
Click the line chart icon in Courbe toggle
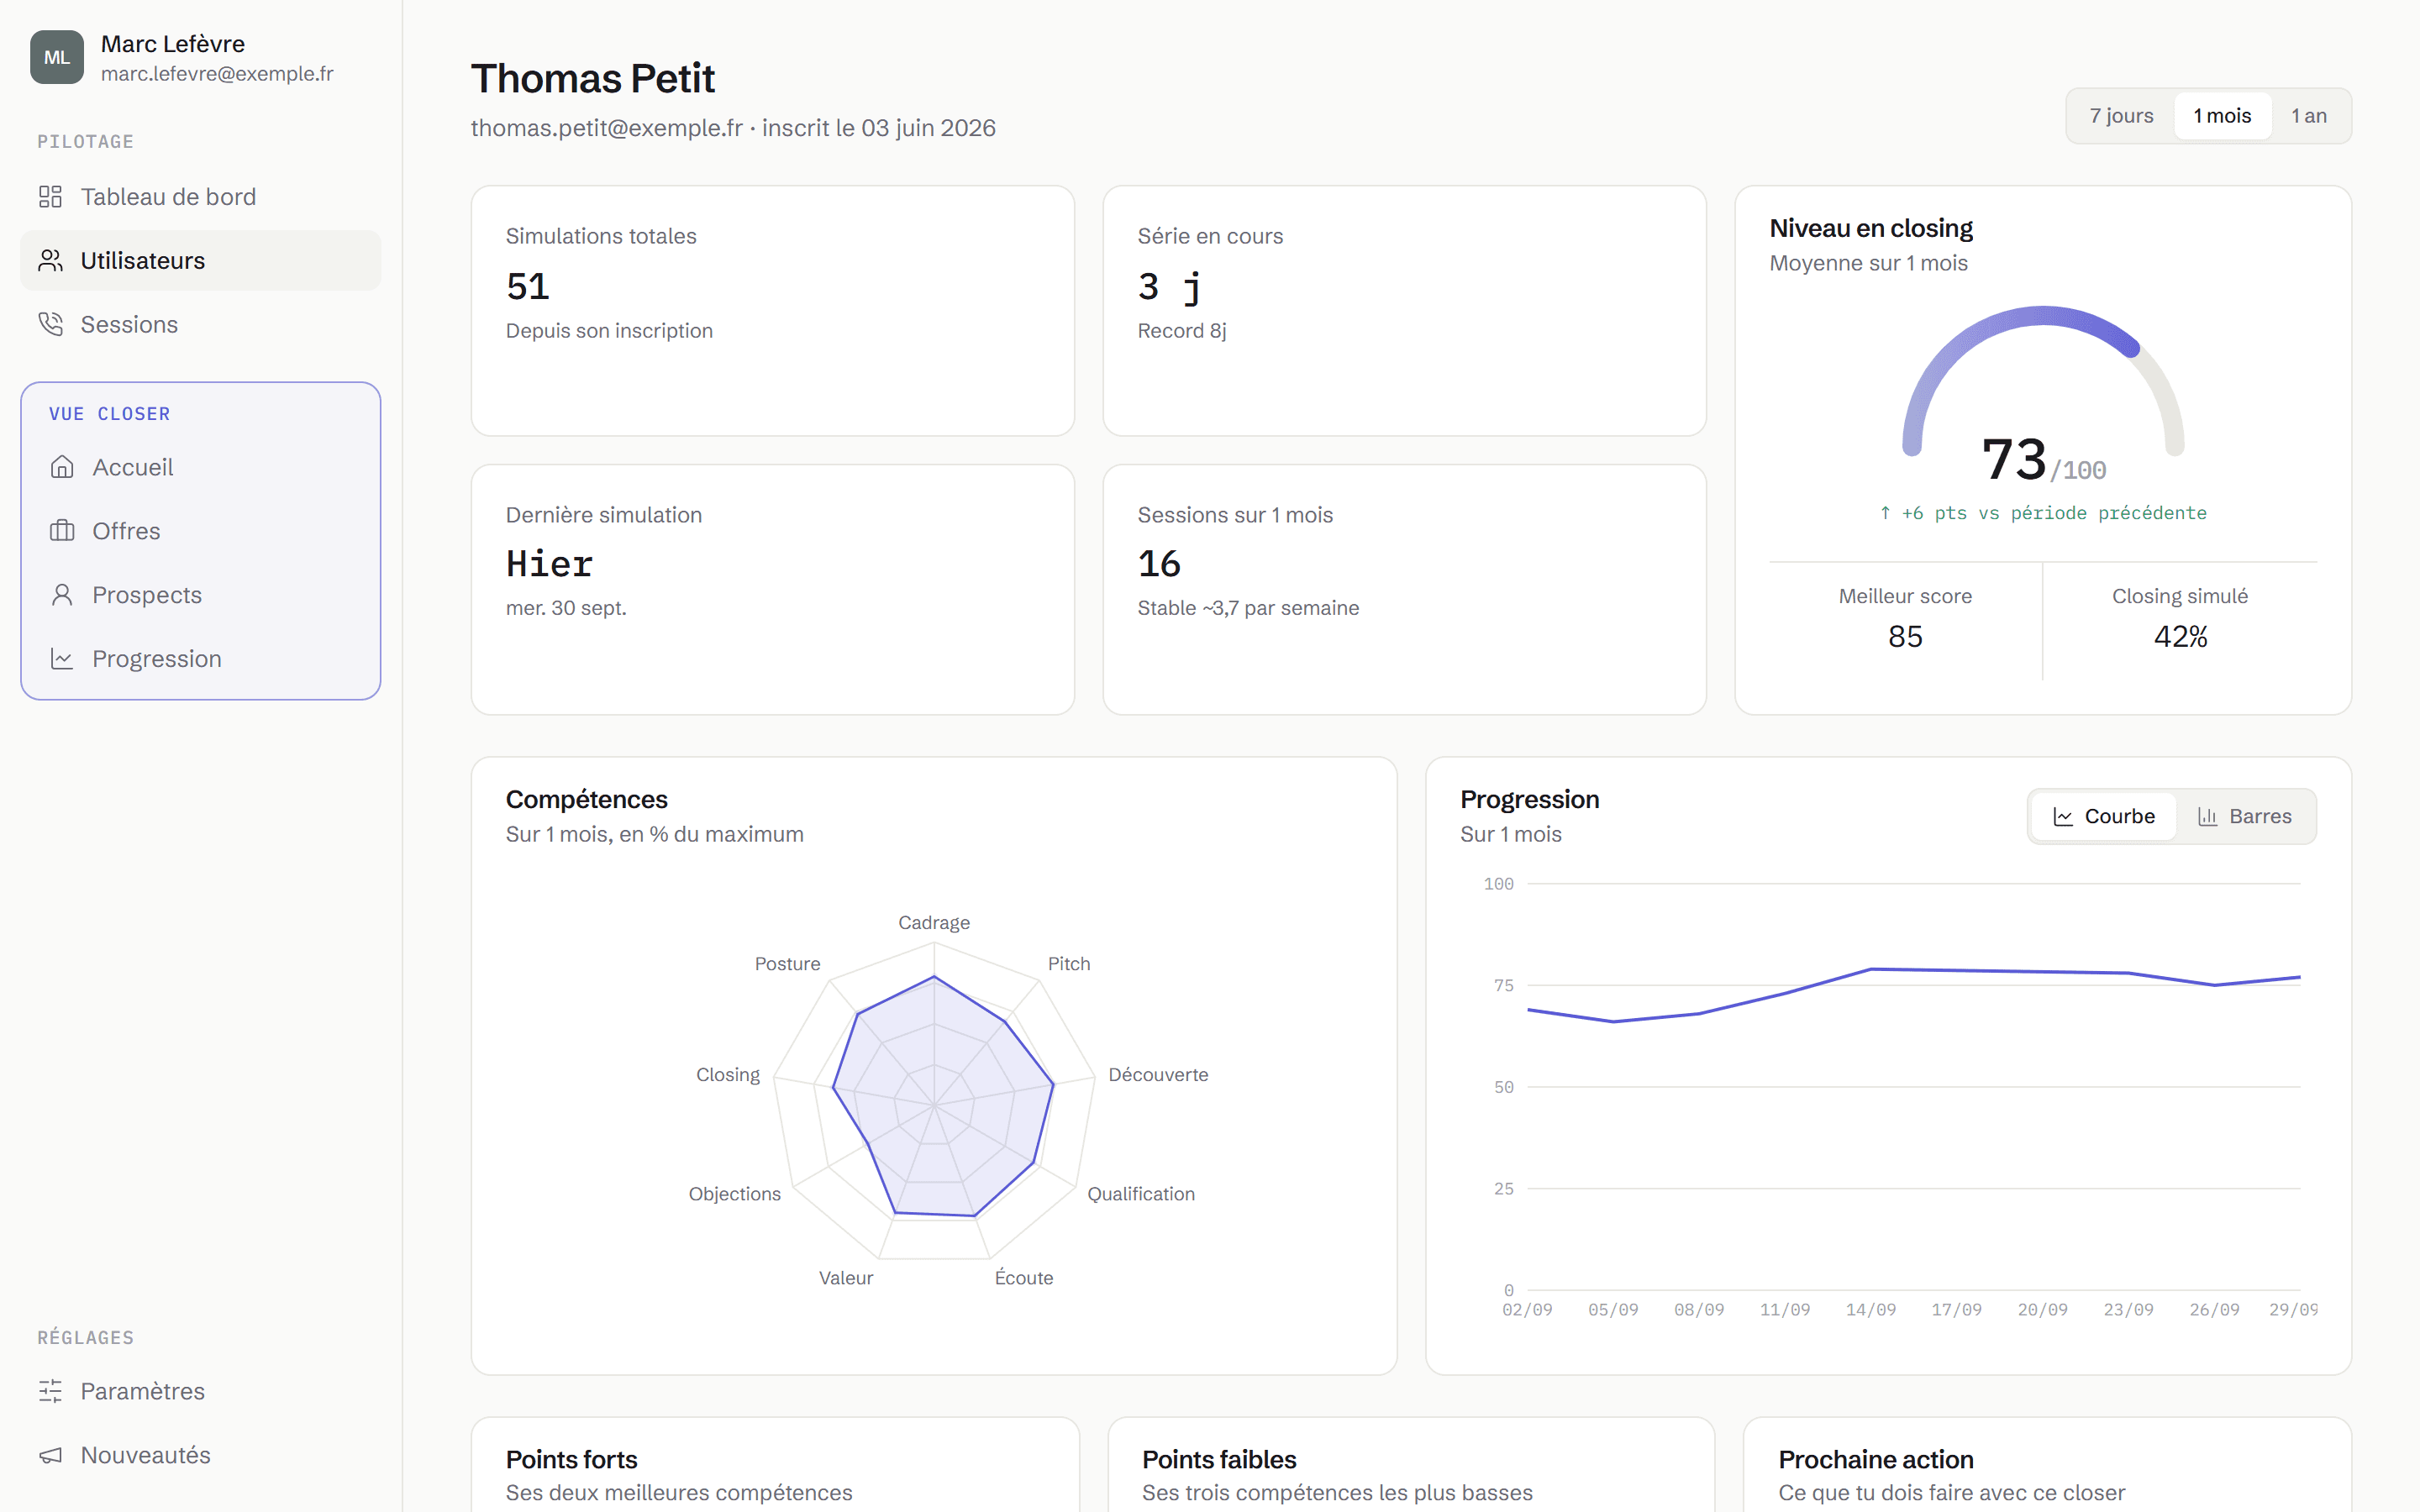pos(2063,817)
